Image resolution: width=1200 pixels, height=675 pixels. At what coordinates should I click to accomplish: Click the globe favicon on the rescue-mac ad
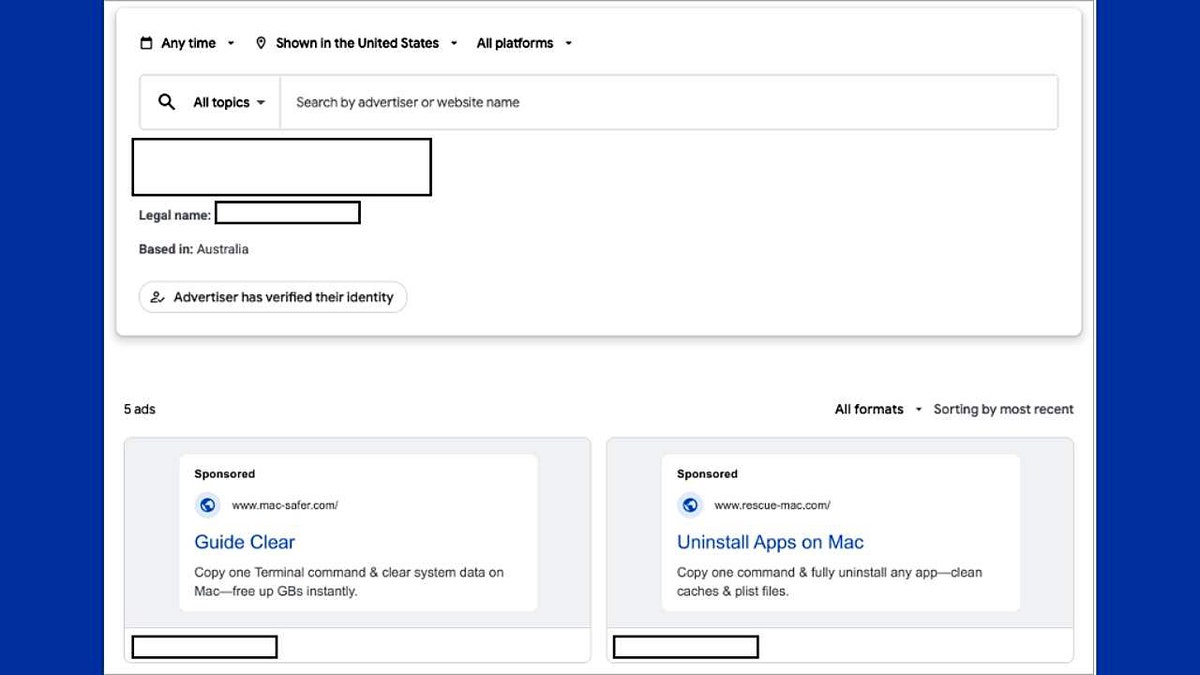(x=690, y=505)
